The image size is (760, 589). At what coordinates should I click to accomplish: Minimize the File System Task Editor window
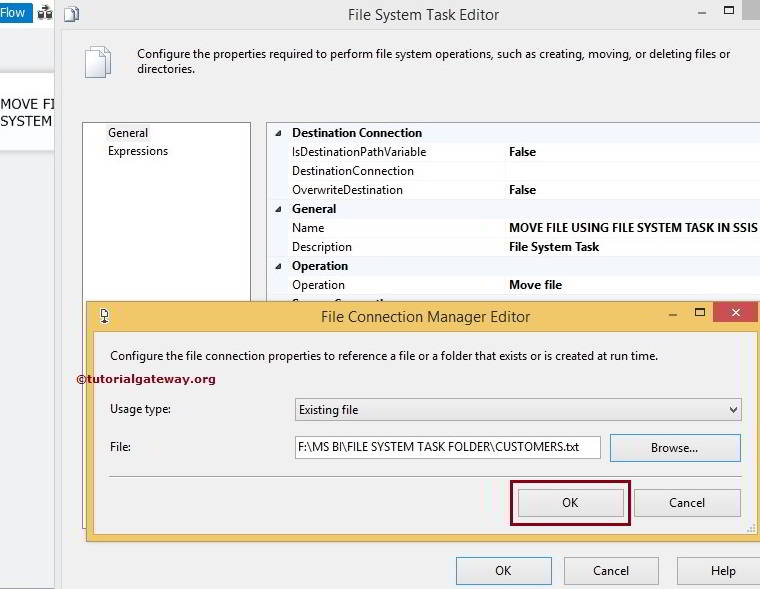(701, 13)
